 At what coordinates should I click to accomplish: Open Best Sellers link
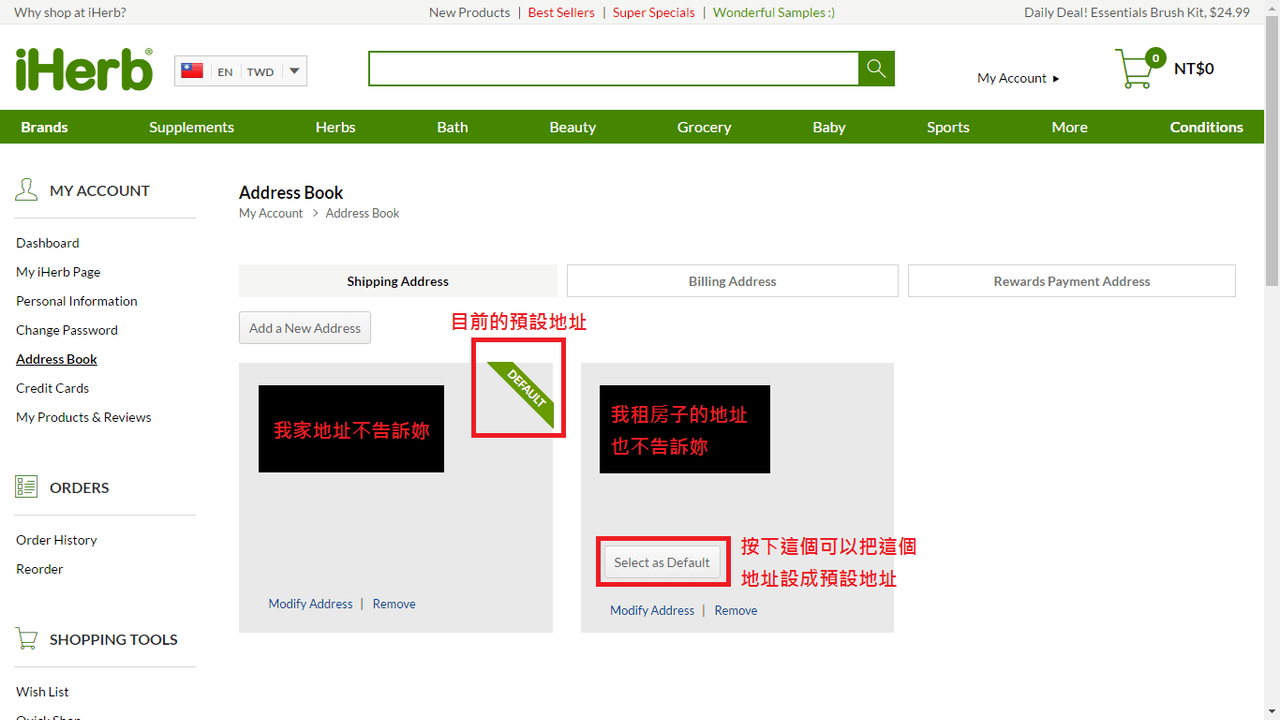click(x=561, y=12)
